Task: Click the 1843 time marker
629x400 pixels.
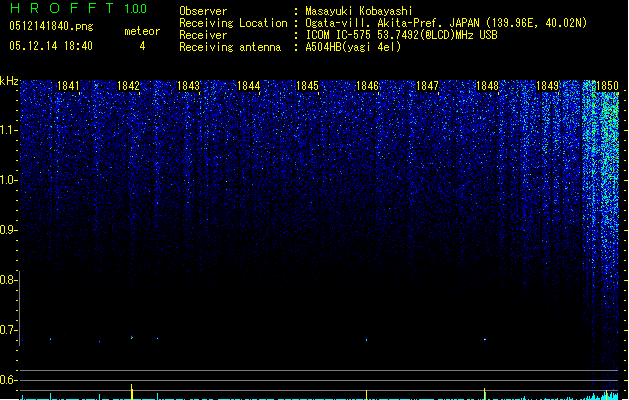Action: coord(189,86)
